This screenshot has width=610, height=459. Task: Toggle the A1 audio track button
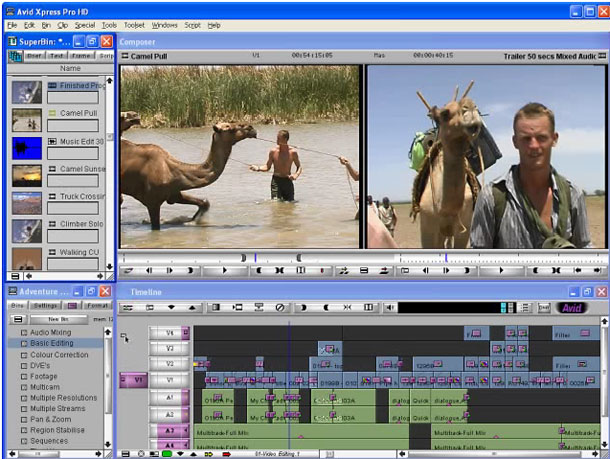[x=170, y=398]
